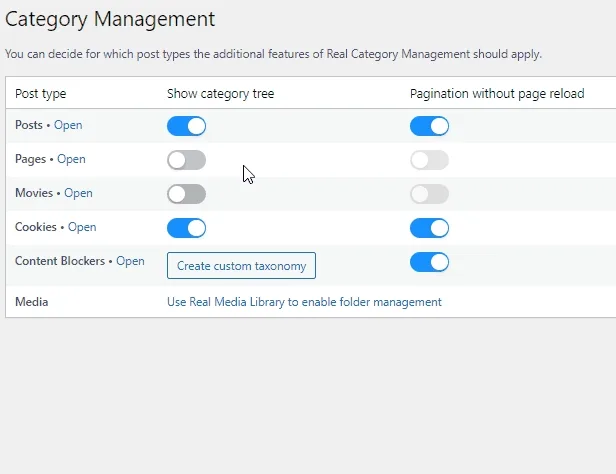Open the Content Blockers link
Viewport: 616px width, 474px height.
[130, 262]
